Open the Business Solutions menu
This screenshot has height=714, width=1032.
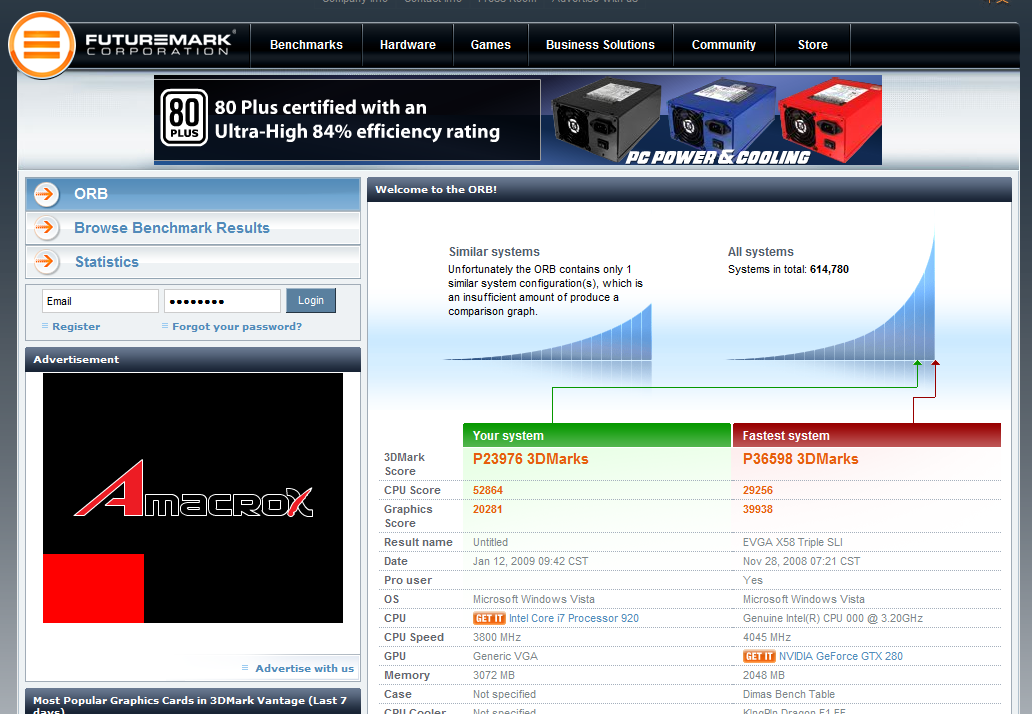(x=600, y=45)
